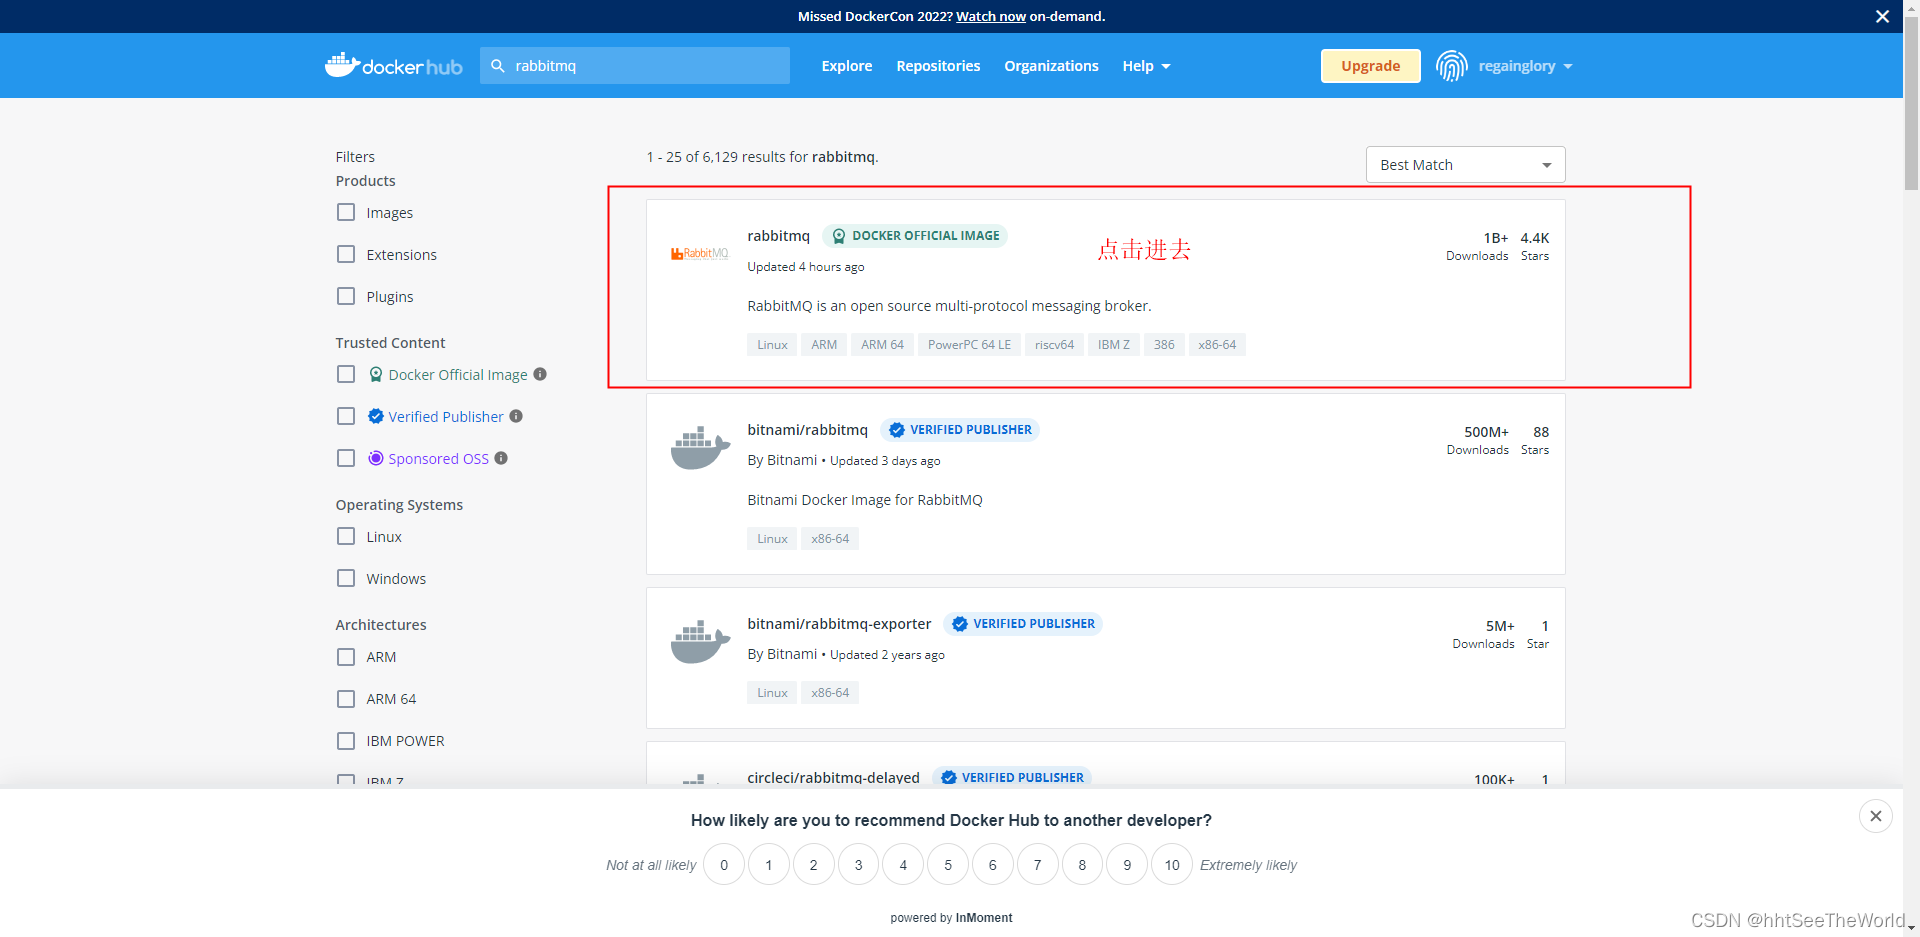
Task: Click the bitnami/rabbitmq whale icon
Action: (x=700, y=447)
